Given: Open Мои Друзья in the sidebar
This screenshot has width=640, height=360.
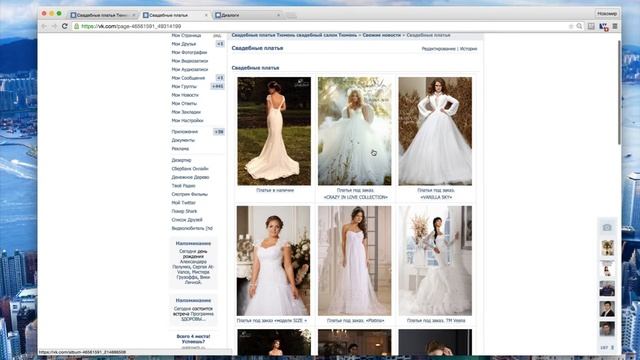Looking at the screenshot, I should [184, 44].
